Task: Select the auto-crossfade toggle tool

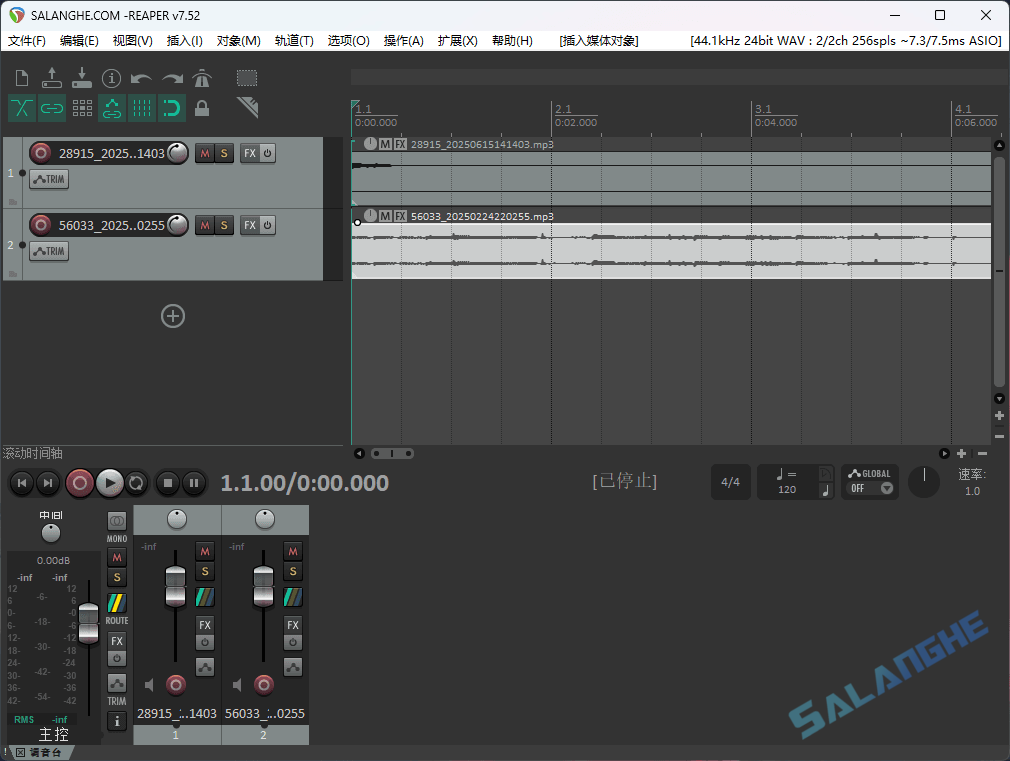Action: [21, 107]
